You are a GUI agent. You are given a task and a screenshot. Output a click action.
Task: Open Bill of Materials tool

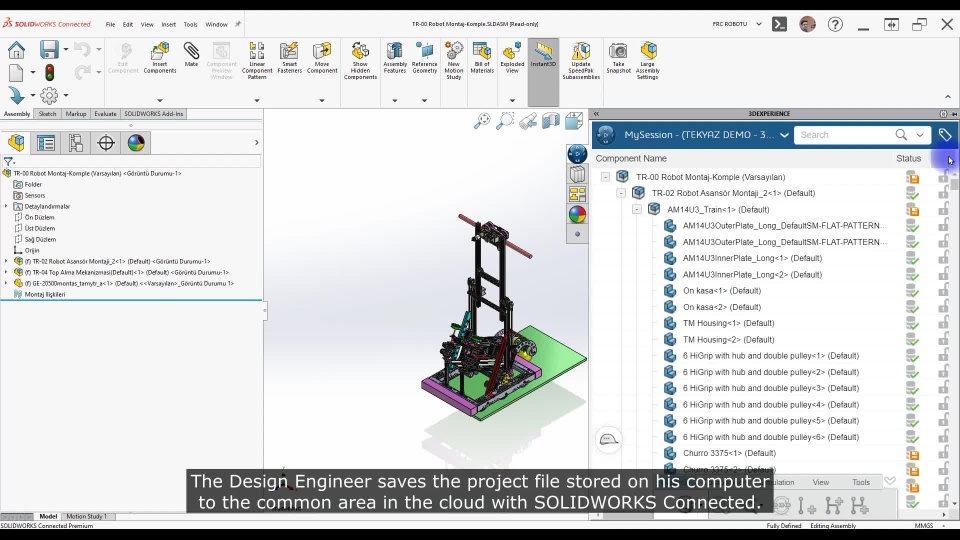pyautogui.click(x=482, y=58)
